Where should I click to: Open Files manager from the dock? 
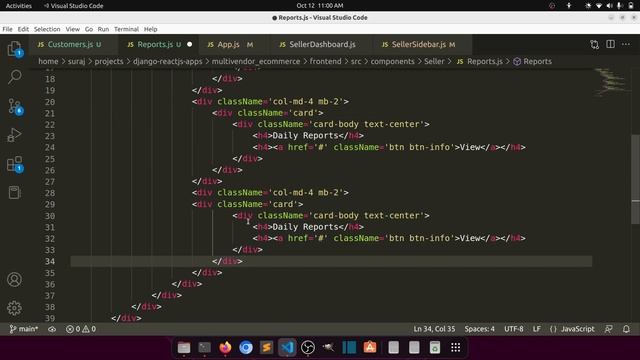tap(184, 347)
